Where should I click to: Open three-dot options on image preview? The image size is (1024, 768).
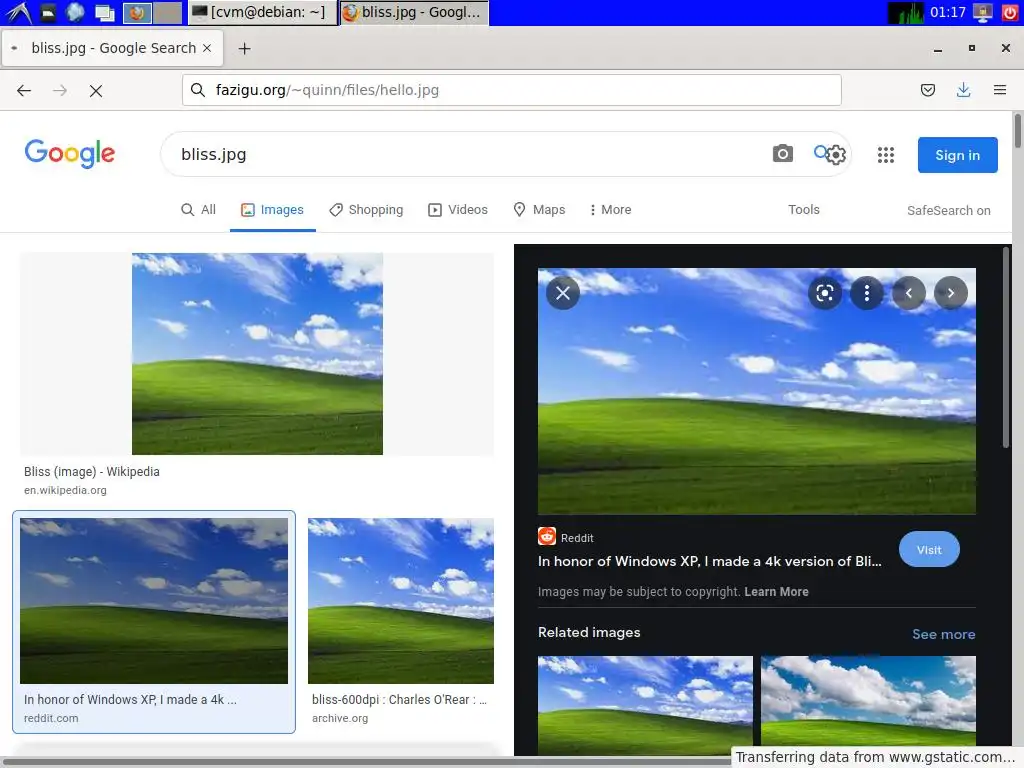click(x=867, y=293)
